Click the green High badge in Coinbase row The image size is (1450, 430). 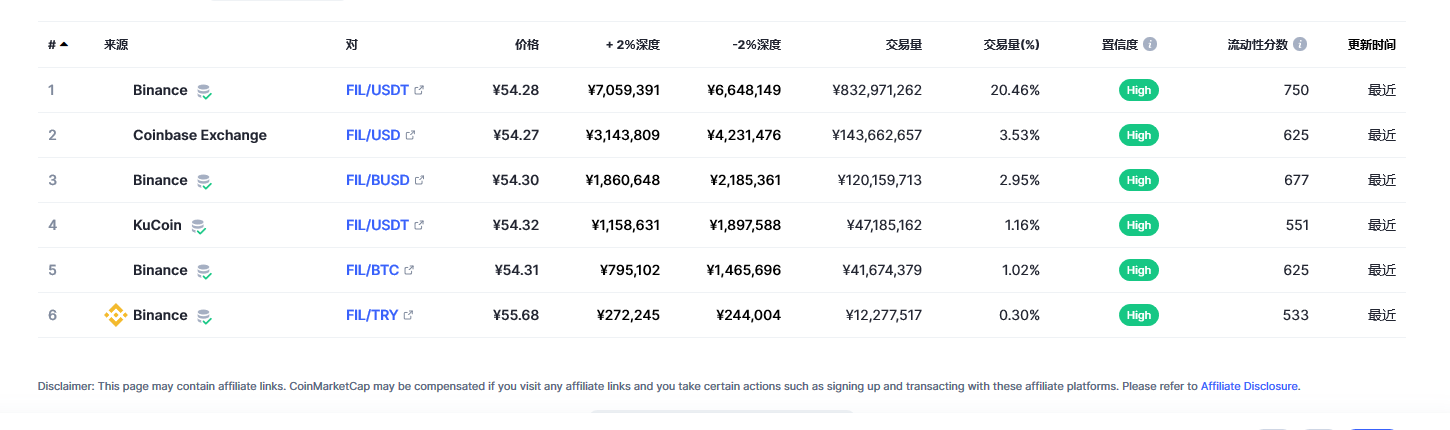1138,135
